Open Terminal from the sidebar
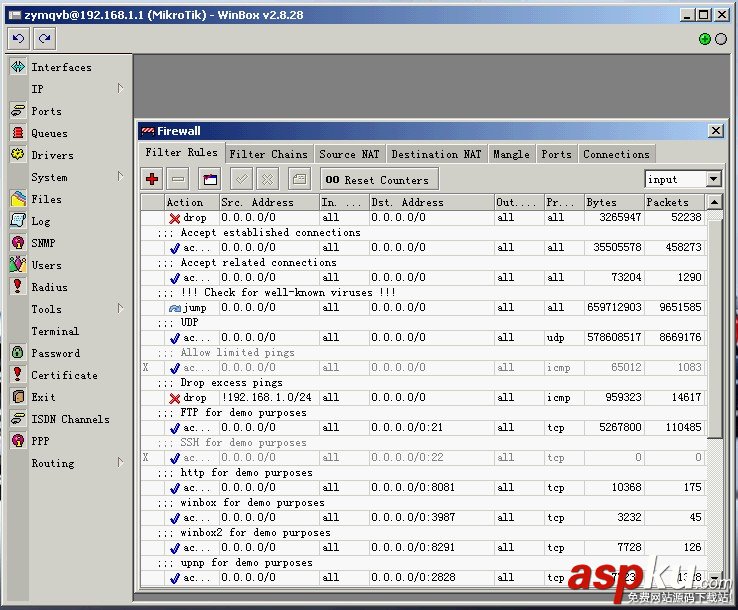Image resolution: width=738 pixels, height=610 pixels. [x=55, y=331]
